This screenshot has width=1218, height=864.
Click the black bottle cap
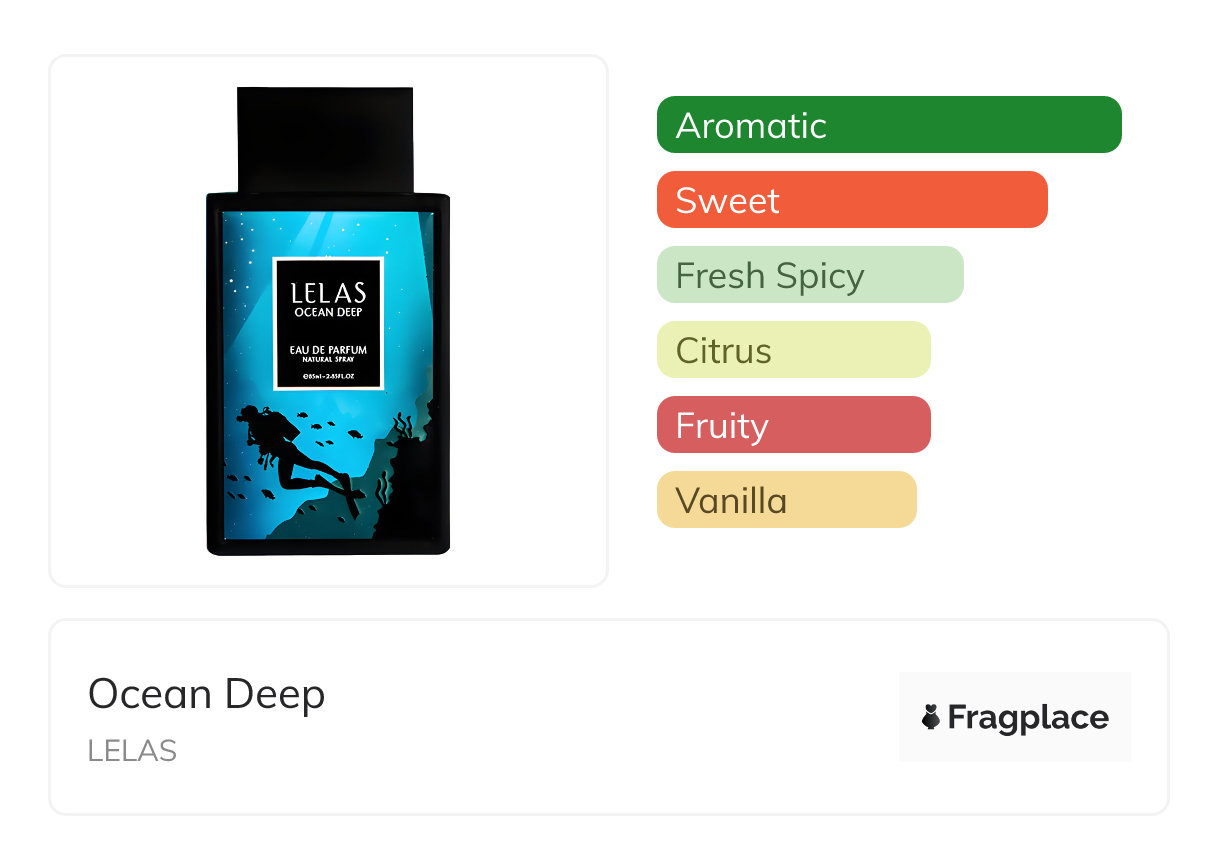pos(325,139)
